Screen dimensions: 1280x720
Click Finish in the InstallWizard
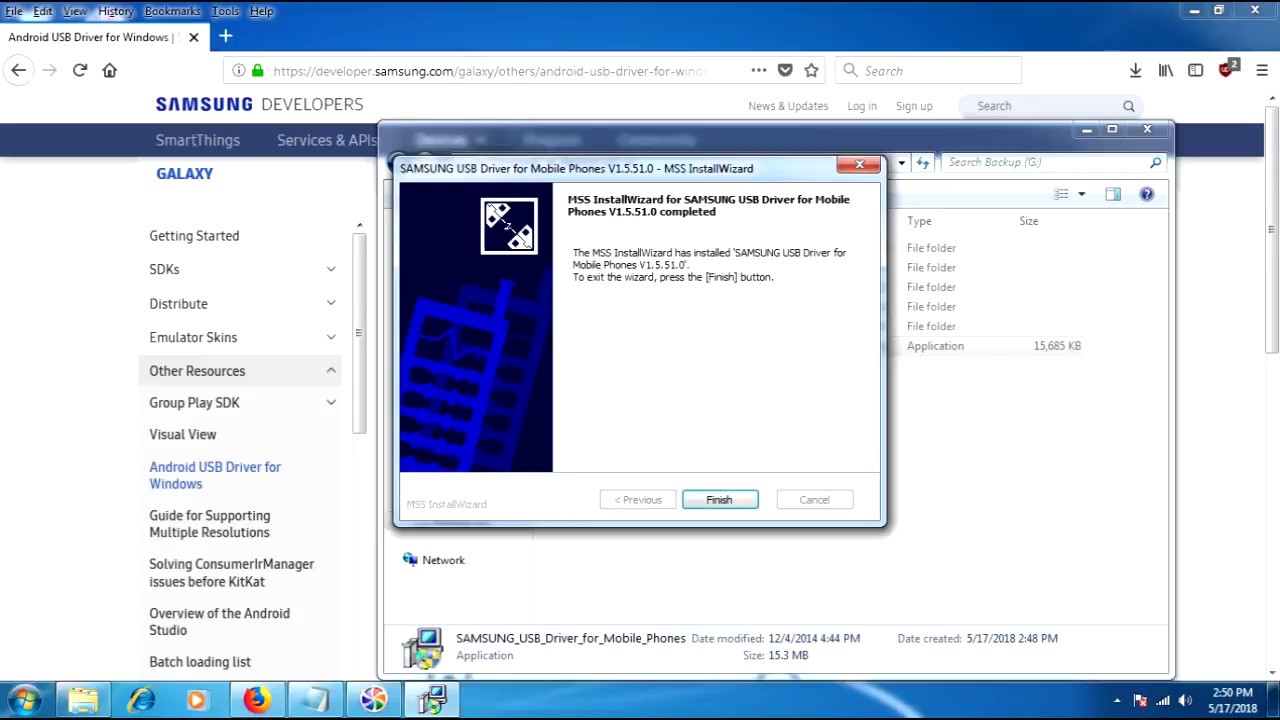click(x=720, y=500)
